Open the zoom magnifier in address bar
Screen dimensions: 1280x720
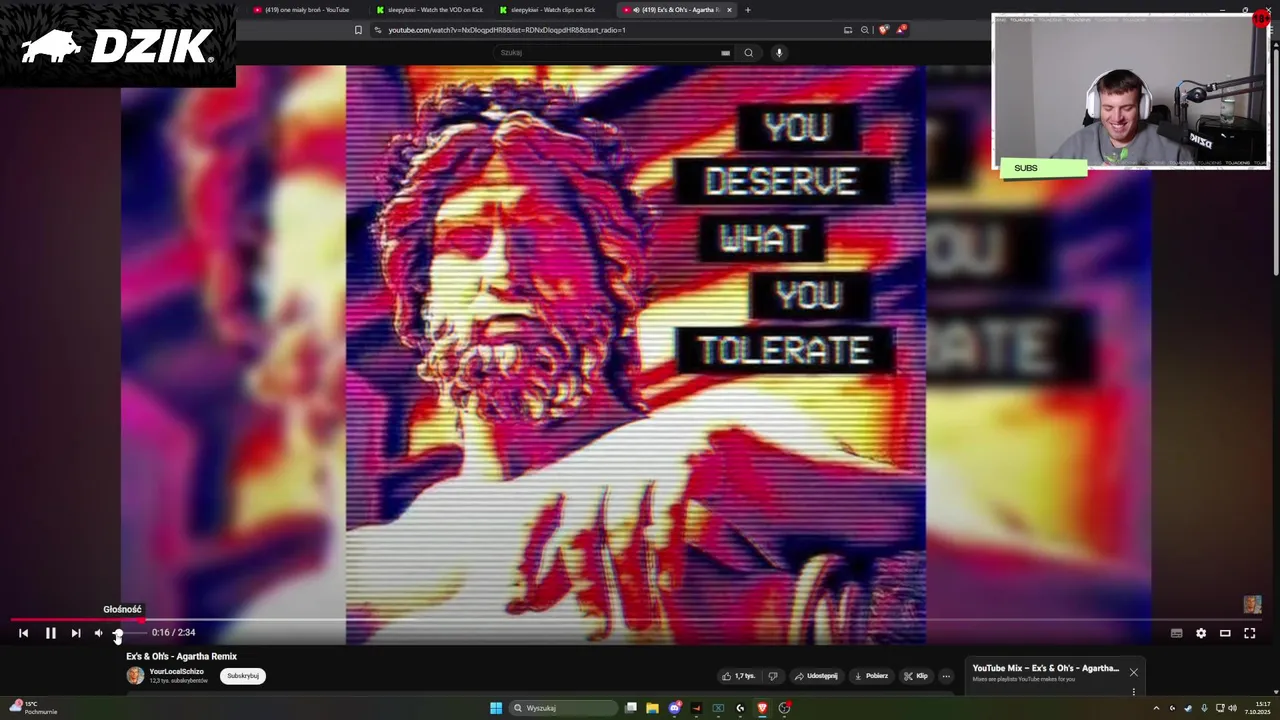(865, 30)
